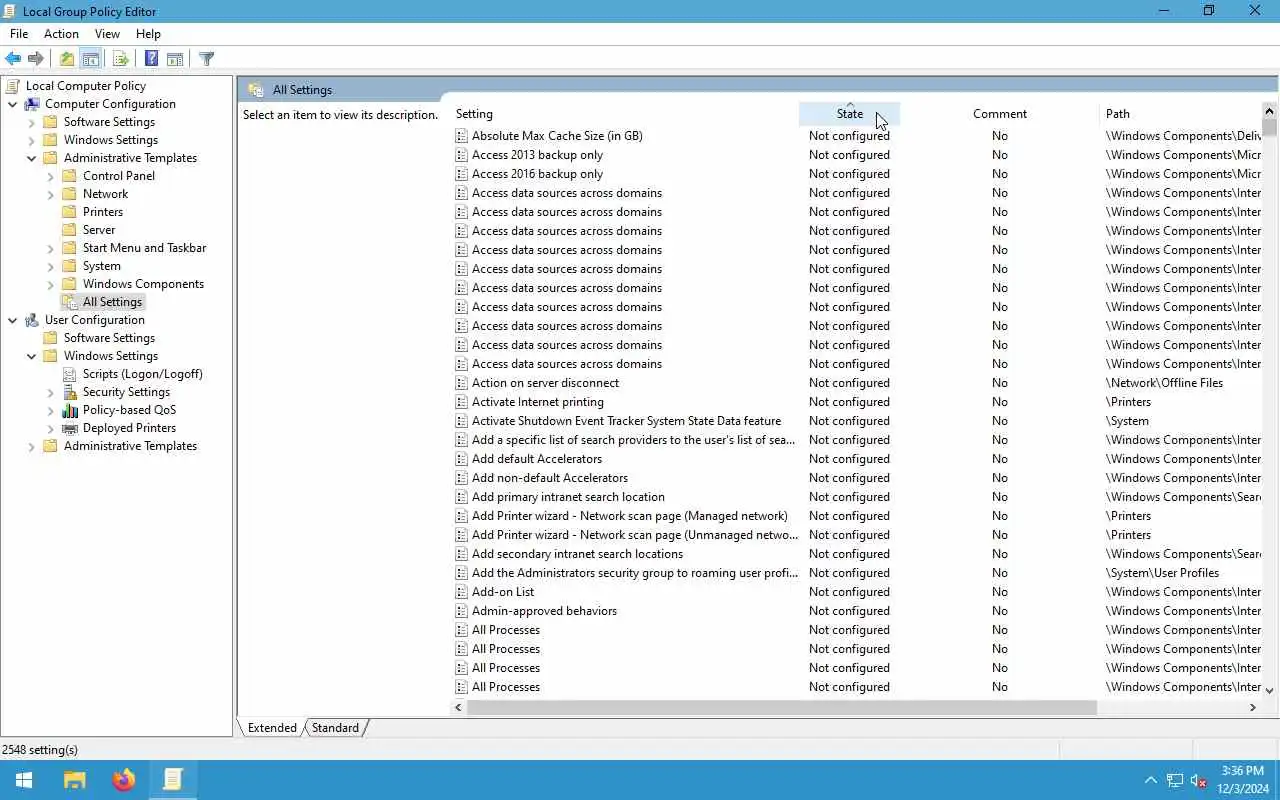
Task: Select 'Add secondary intranet search locations' setting
Action: pyautogui.click(x=577, y=554)
